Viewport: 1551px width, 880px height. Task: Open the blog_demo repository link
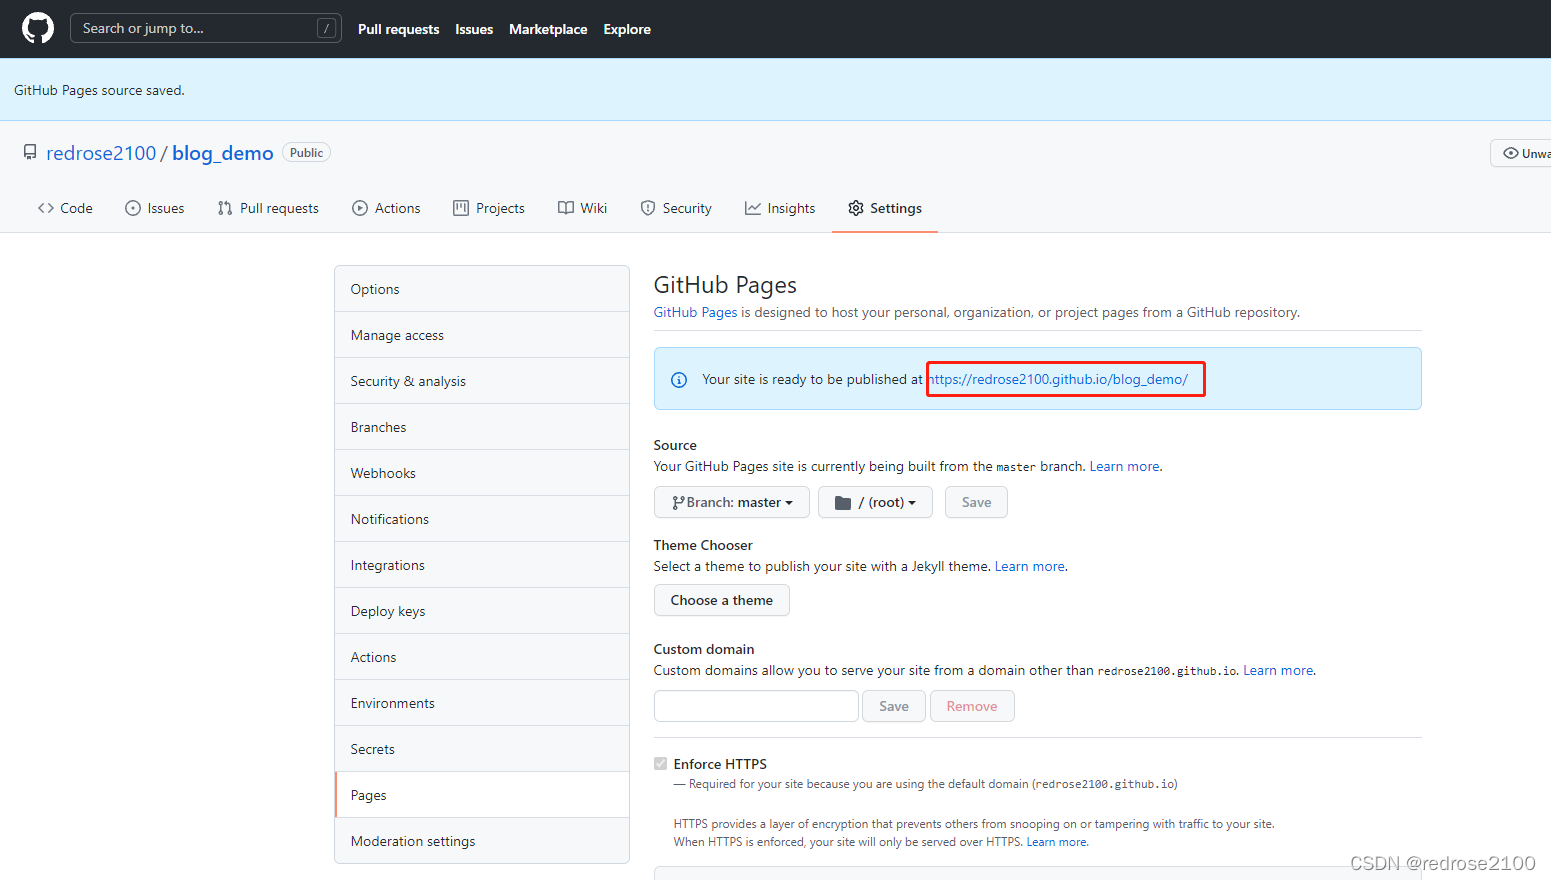pos(223,153)
